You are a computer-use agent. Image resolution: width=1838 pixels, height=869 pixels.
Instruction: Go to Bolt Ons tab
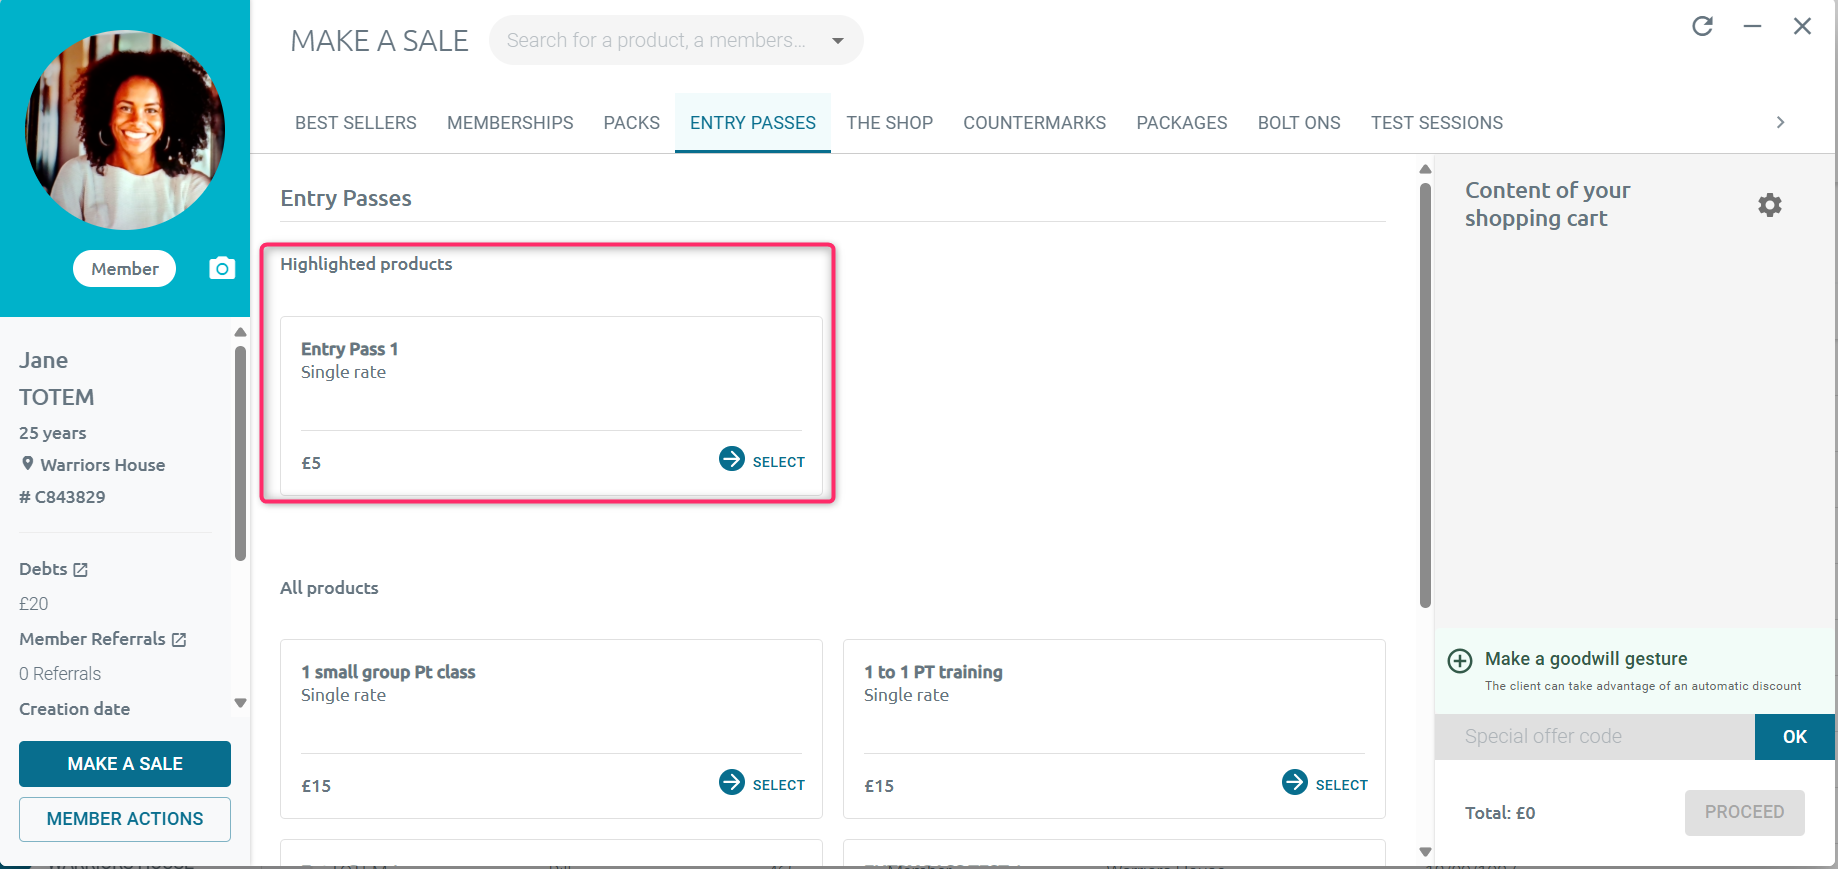click(1298, 123)
